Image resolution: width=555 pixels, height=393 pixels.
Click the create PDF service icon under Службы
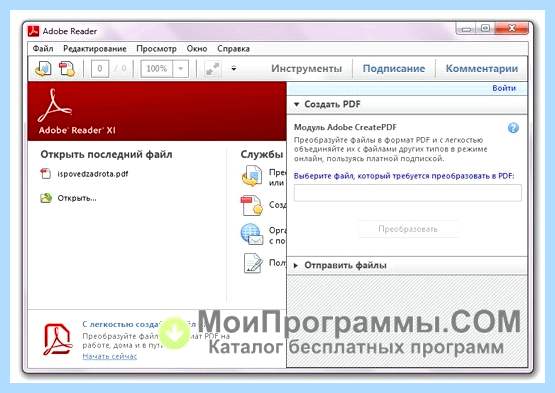point(252,205)
